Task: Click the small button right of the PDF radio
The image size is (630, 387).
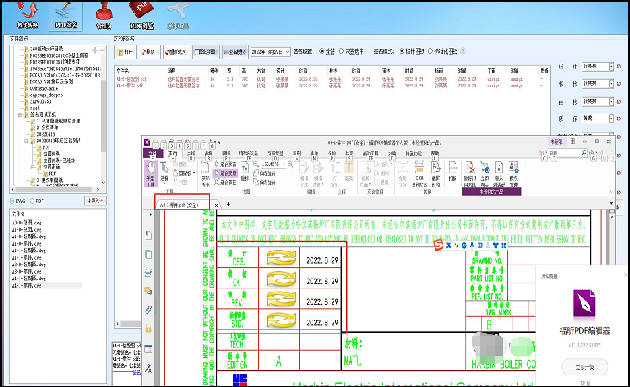Action: (x=95, y=201)
